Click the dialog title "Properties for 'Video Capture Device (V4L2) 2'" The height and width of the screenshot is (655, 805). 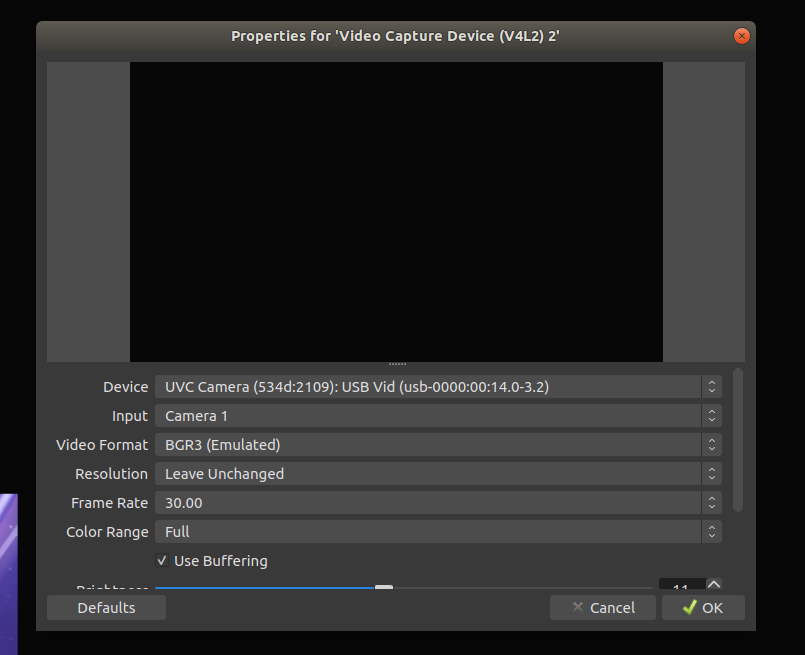pos(395,36)
